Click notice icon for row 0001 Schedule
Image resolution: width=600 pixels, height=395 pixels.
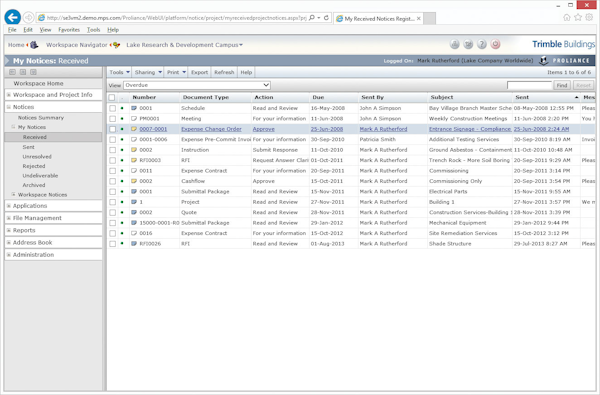134,108
